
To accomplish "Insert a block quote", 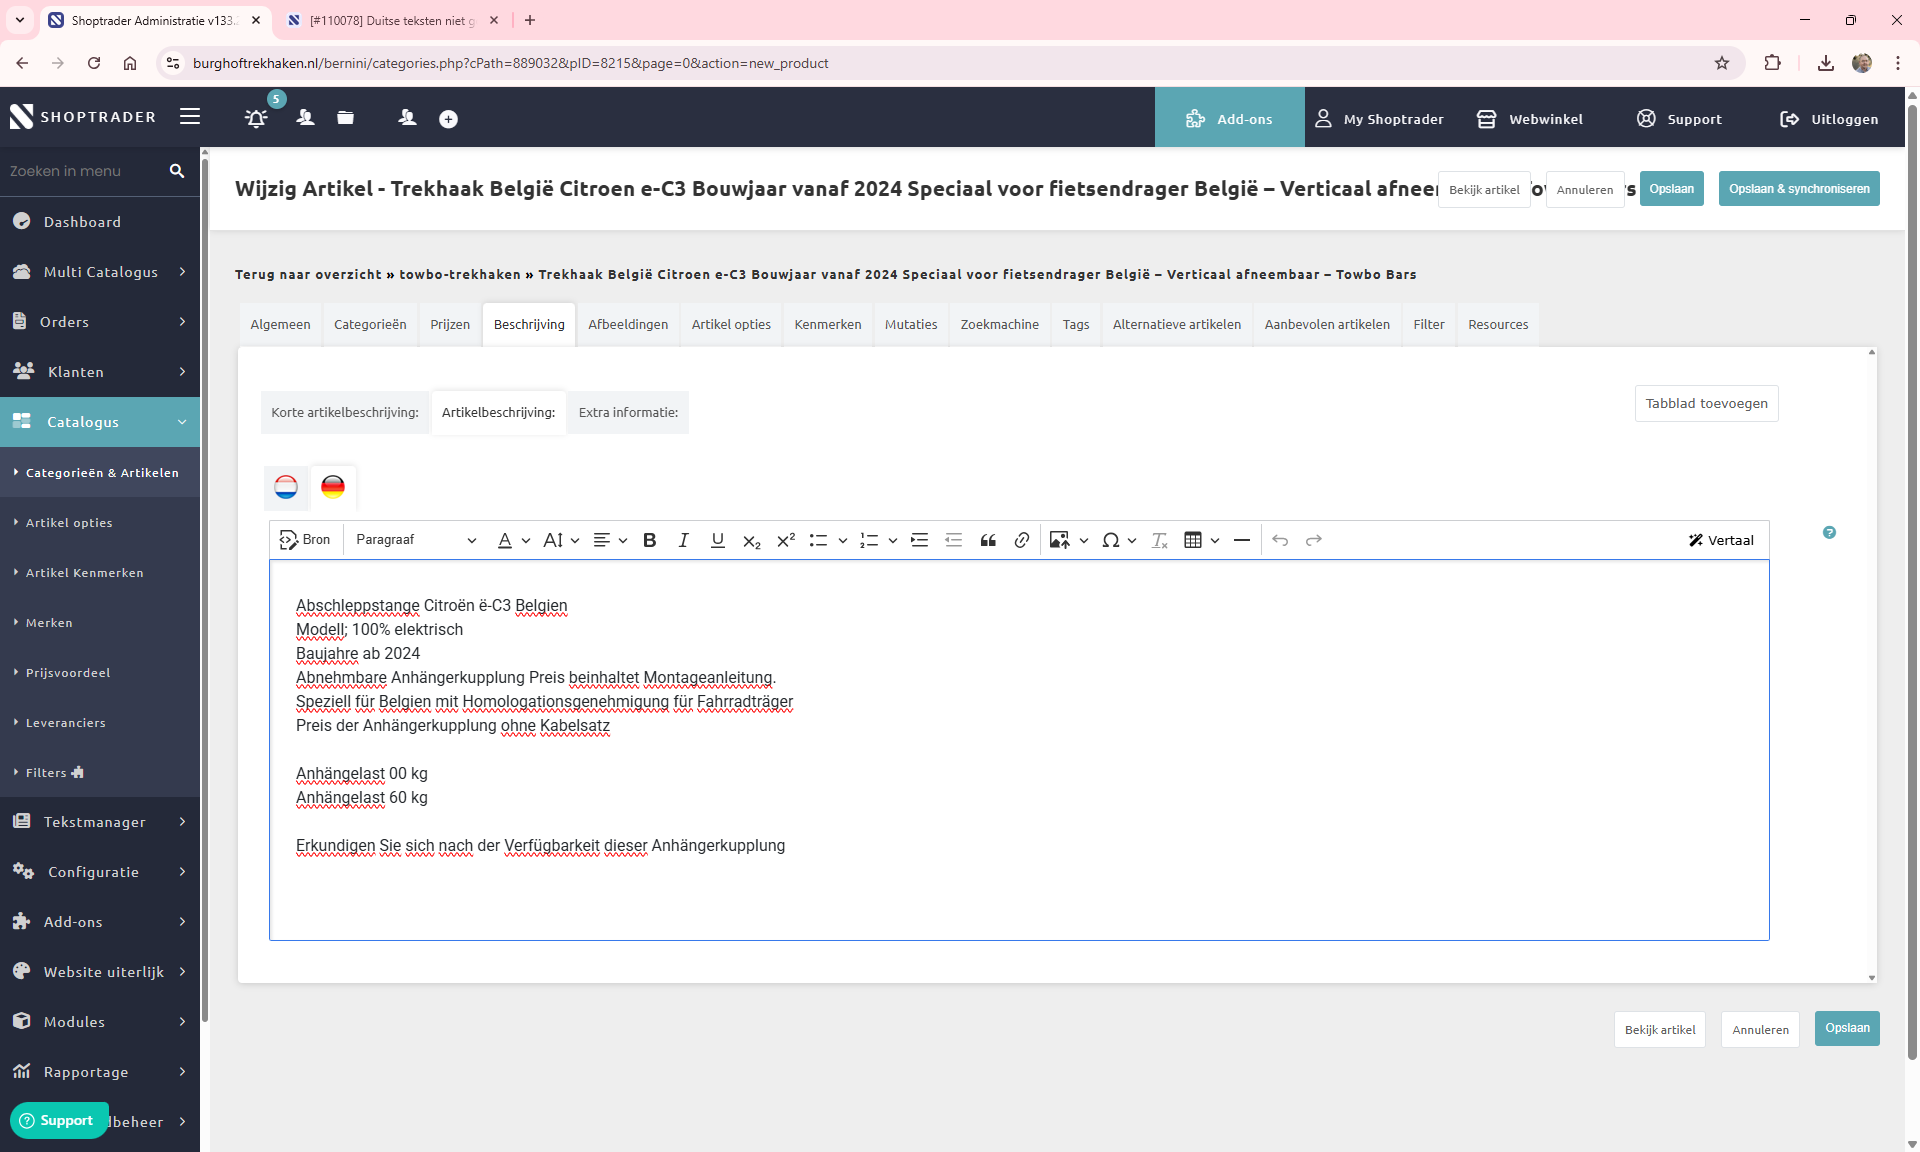I will click(x=988, y=540).
